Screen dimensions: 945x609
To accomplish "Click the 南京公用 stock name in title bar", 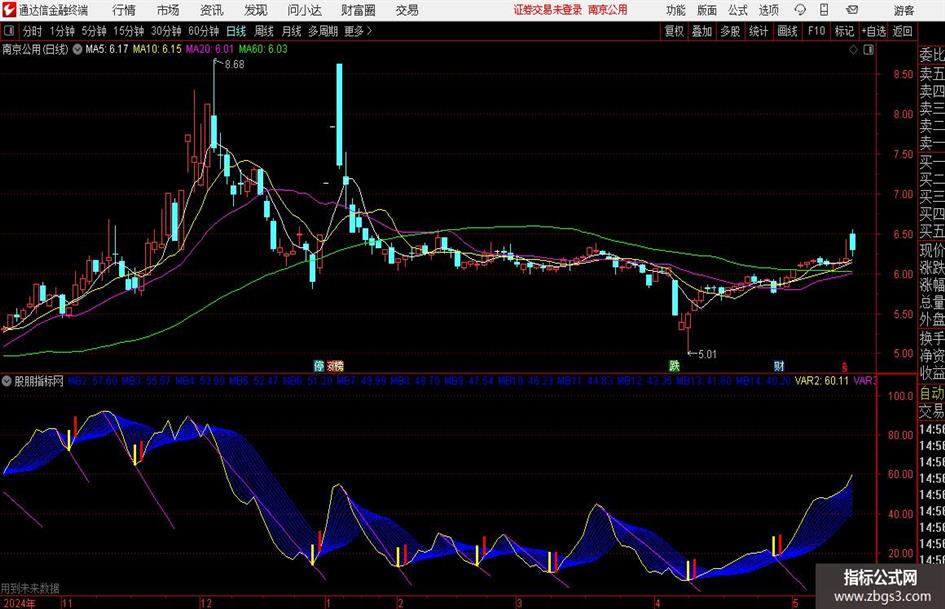I will pos(608,10).
